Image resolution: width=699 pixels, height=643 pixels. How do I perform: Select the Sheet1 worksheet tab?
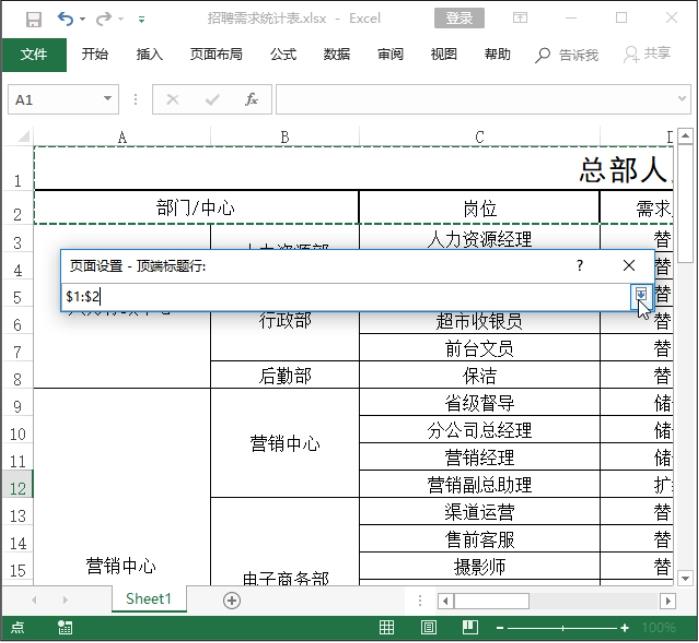tap(148, 599)
